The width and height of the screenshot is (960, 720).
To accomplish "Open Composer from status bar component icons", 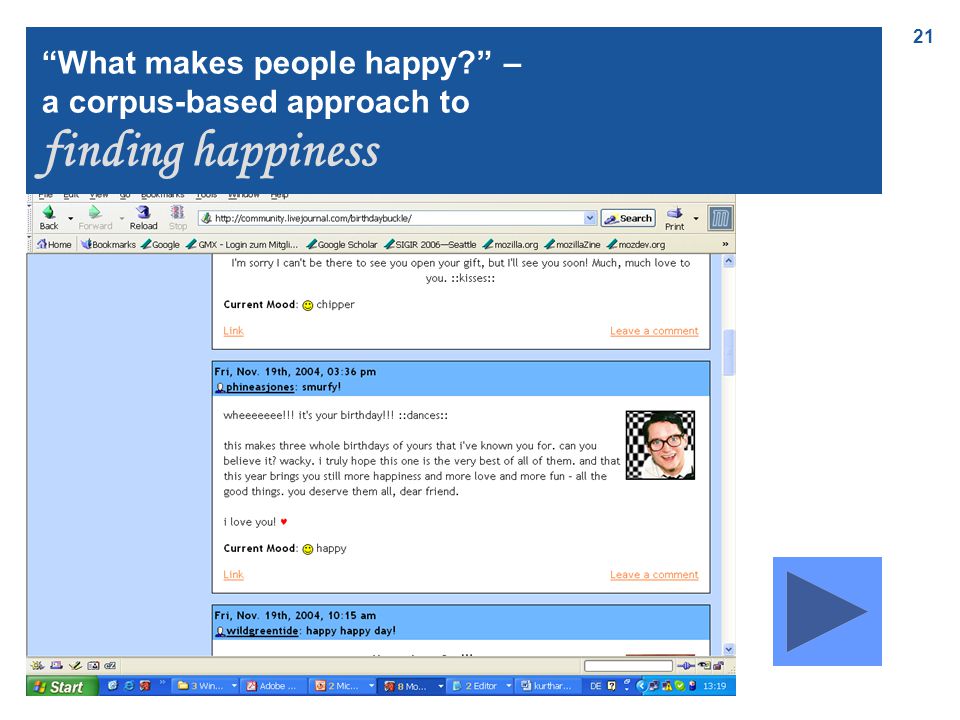I will click(75, 666).
